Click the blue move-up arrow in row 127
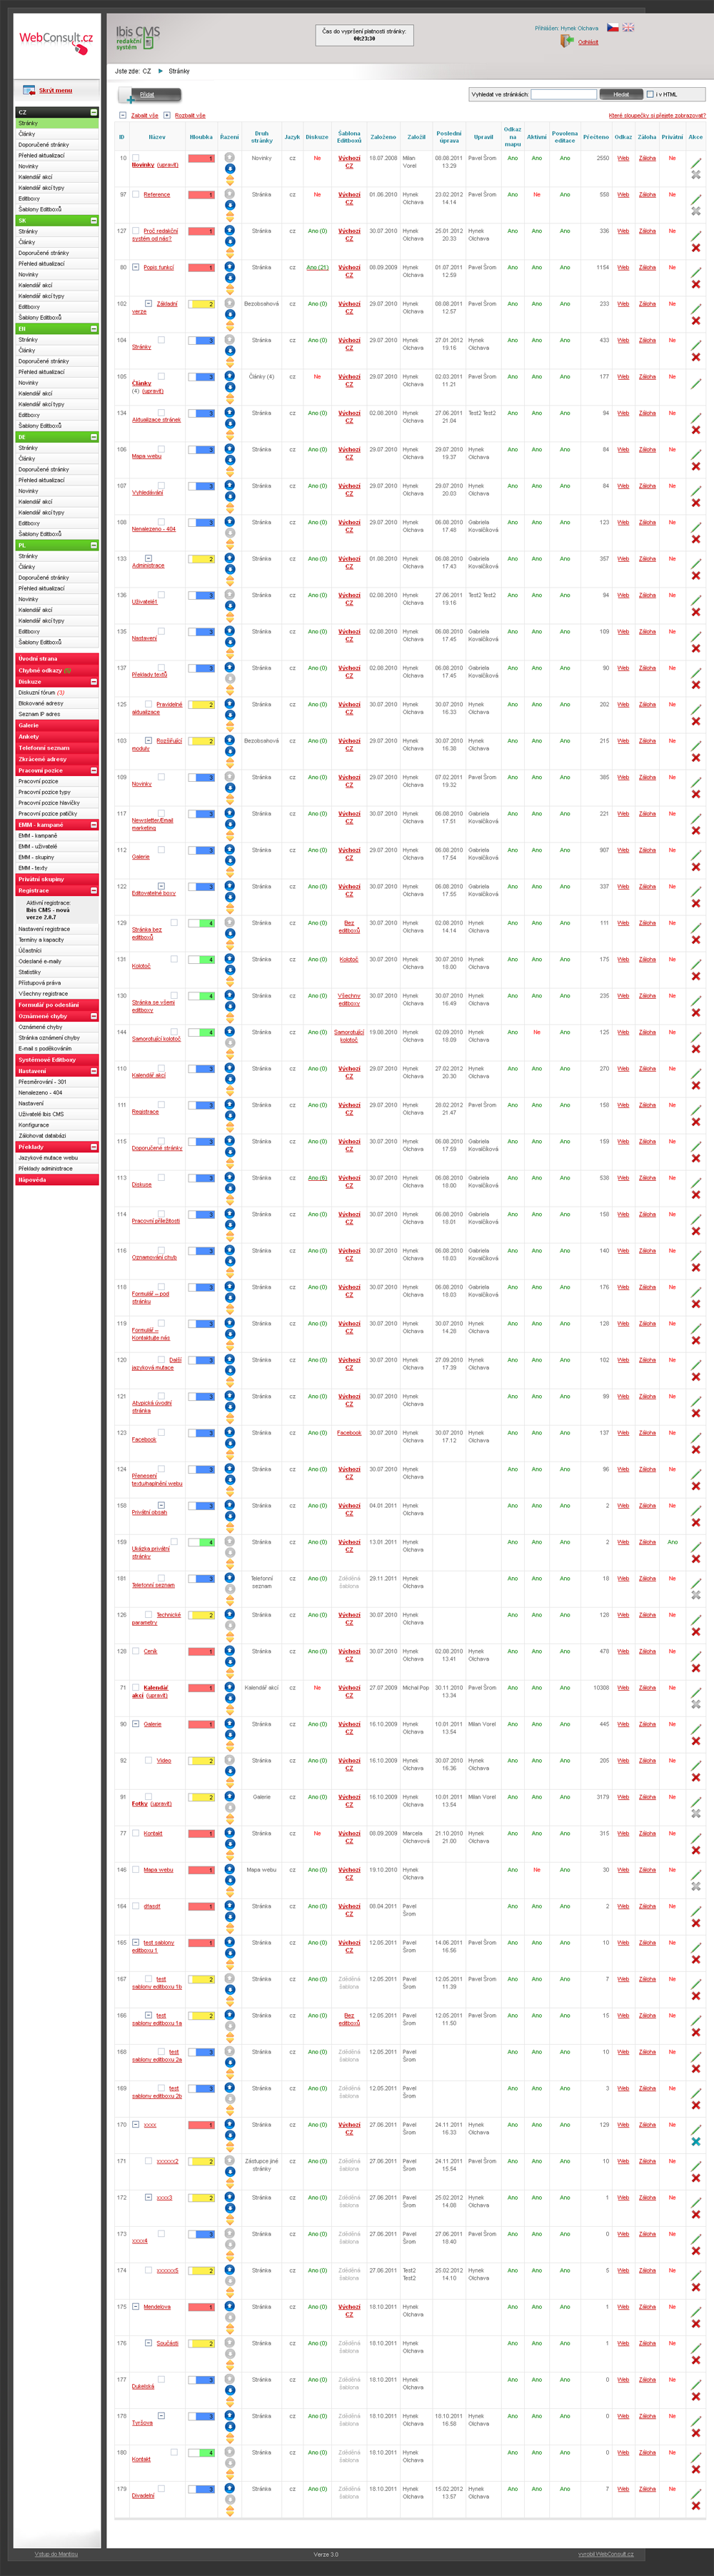The image size is (714, 2576). point(229,230)
